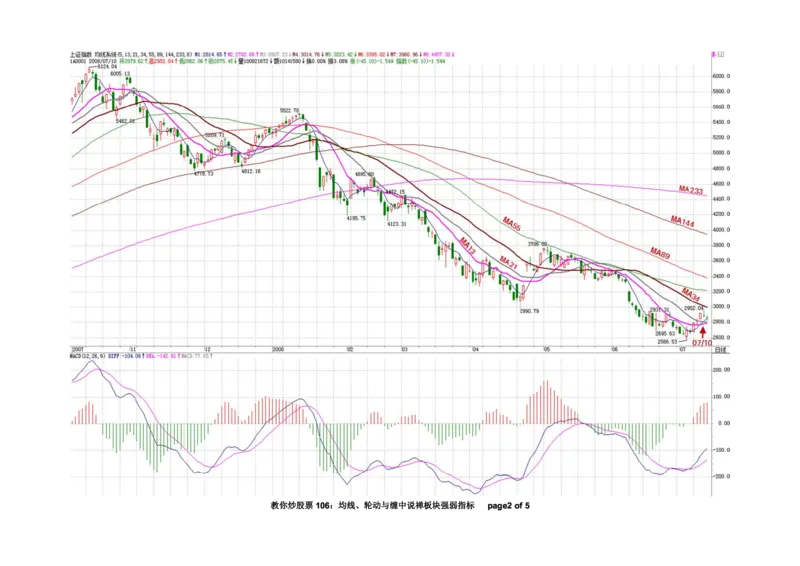This screenshot has height=566, width=800.
Task: Click the 6000 level on price axis
Action: (x=719, y=76)
